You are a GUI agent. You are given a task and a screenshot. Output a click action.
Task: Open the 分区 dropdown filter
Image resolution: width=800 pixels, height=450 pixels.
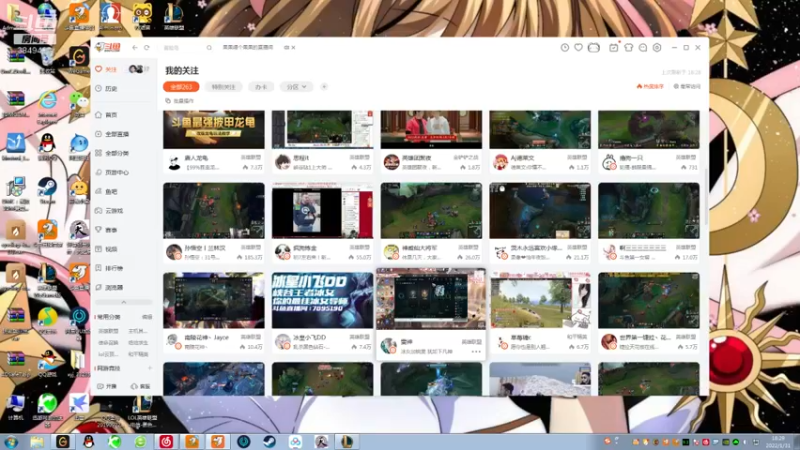(296, 87)
